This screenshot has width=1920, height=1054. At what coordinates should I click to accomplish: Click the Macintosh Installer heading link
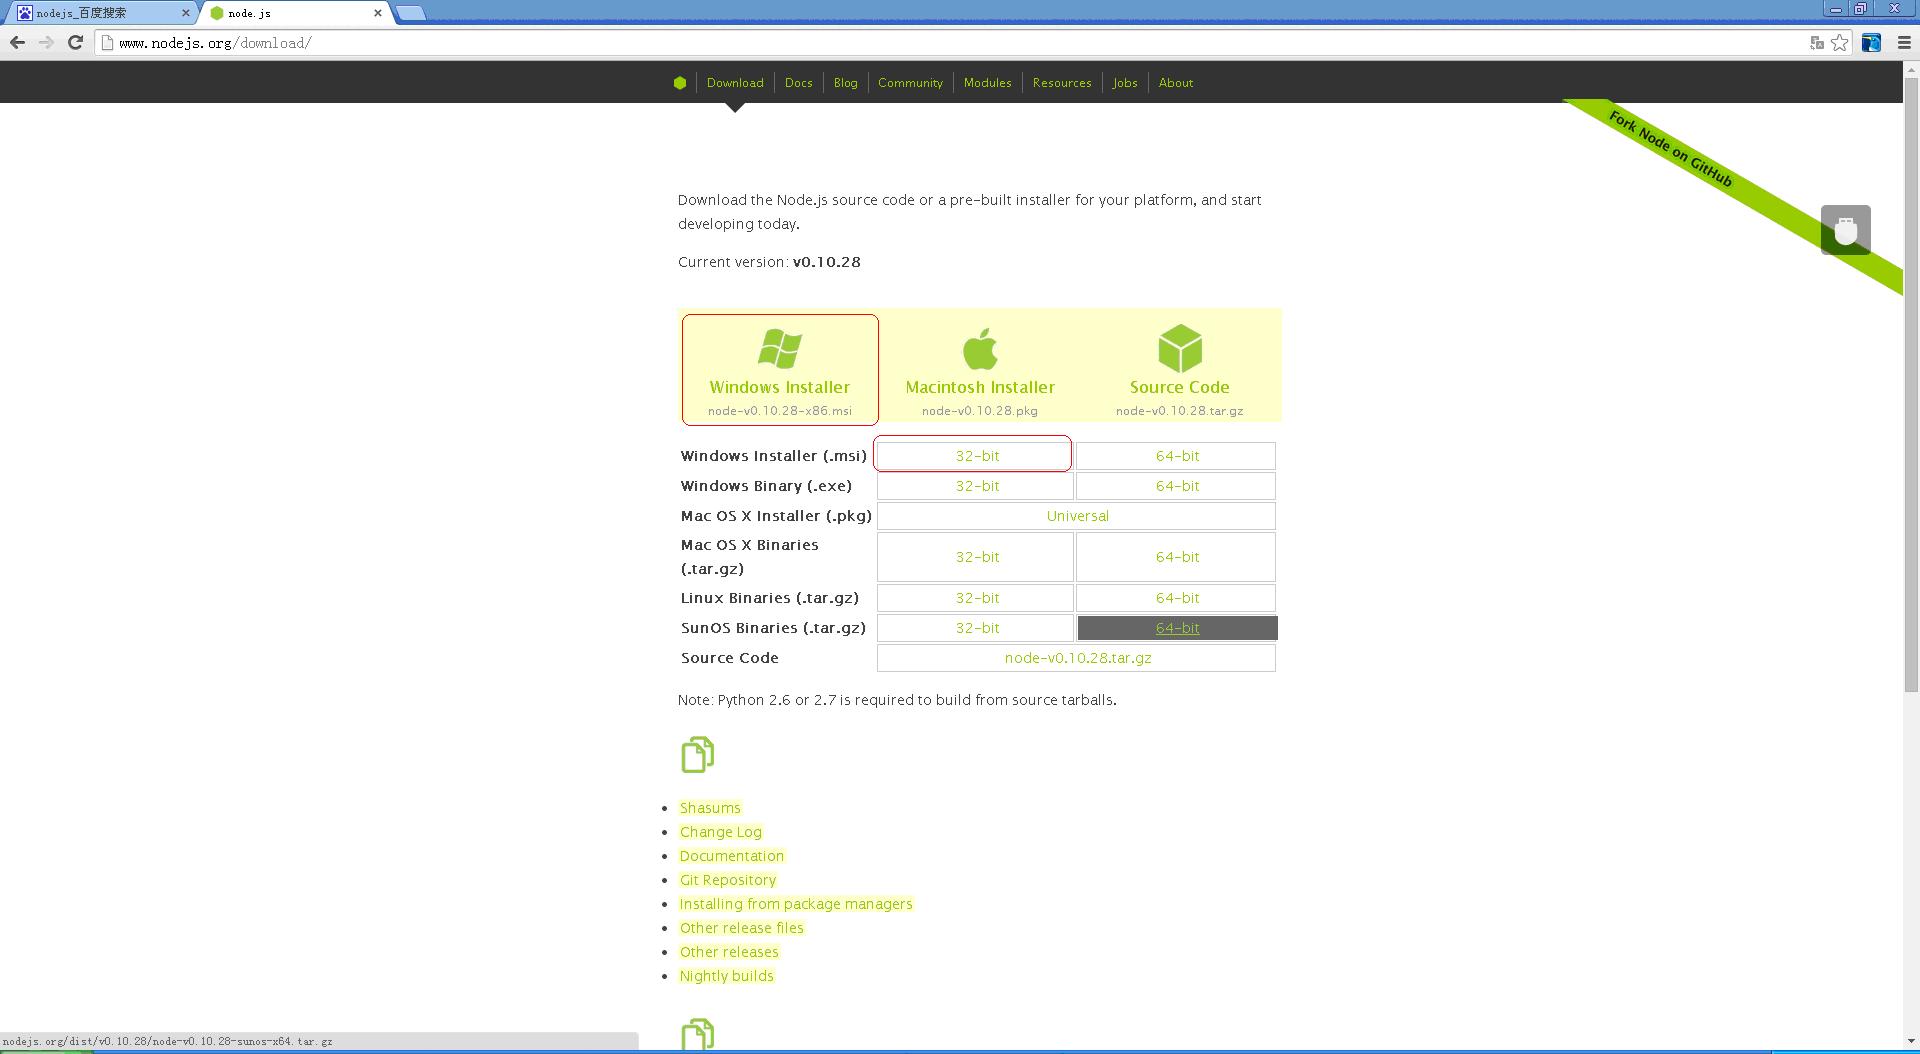(x=980, y=387)
